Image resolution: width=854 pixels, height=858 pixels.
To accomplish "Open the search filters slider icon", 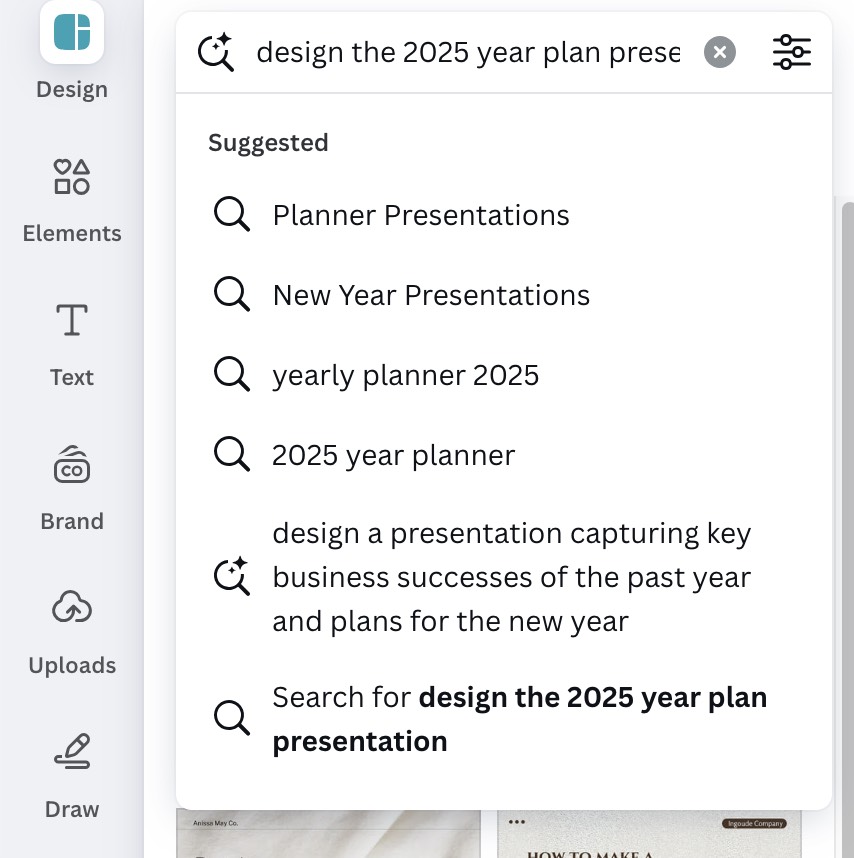I will (792, 52).
